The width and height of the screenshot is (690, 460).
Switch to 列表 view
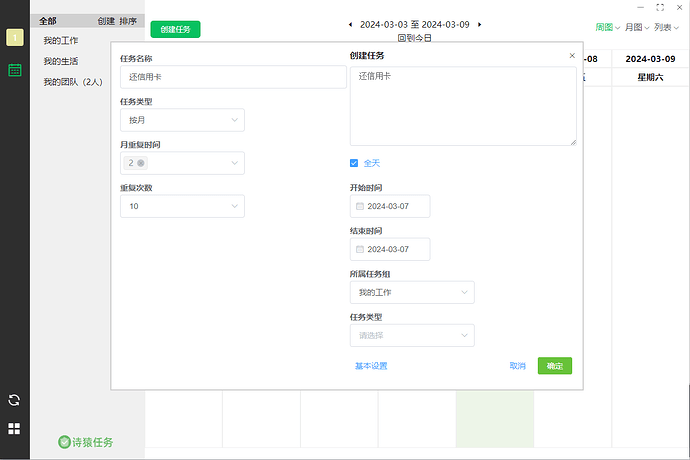click(x=666, y=28)
